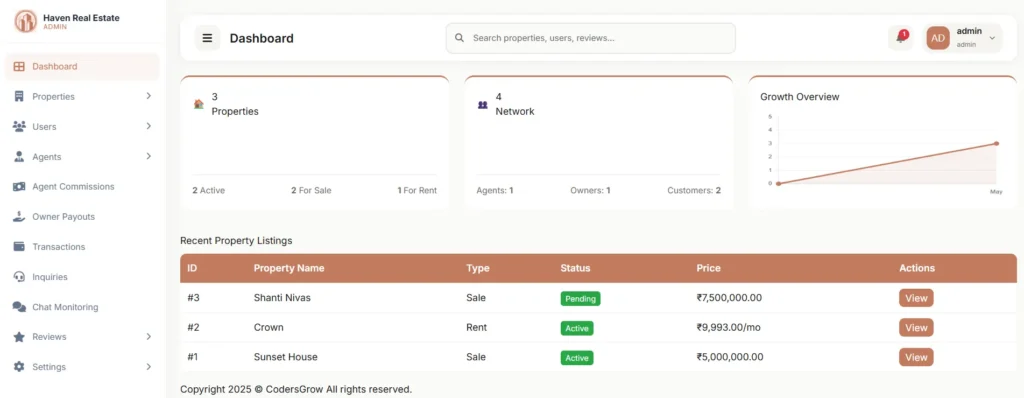
Task: Click the Growth Overview chart title
Action: click(x=799, y=97)
